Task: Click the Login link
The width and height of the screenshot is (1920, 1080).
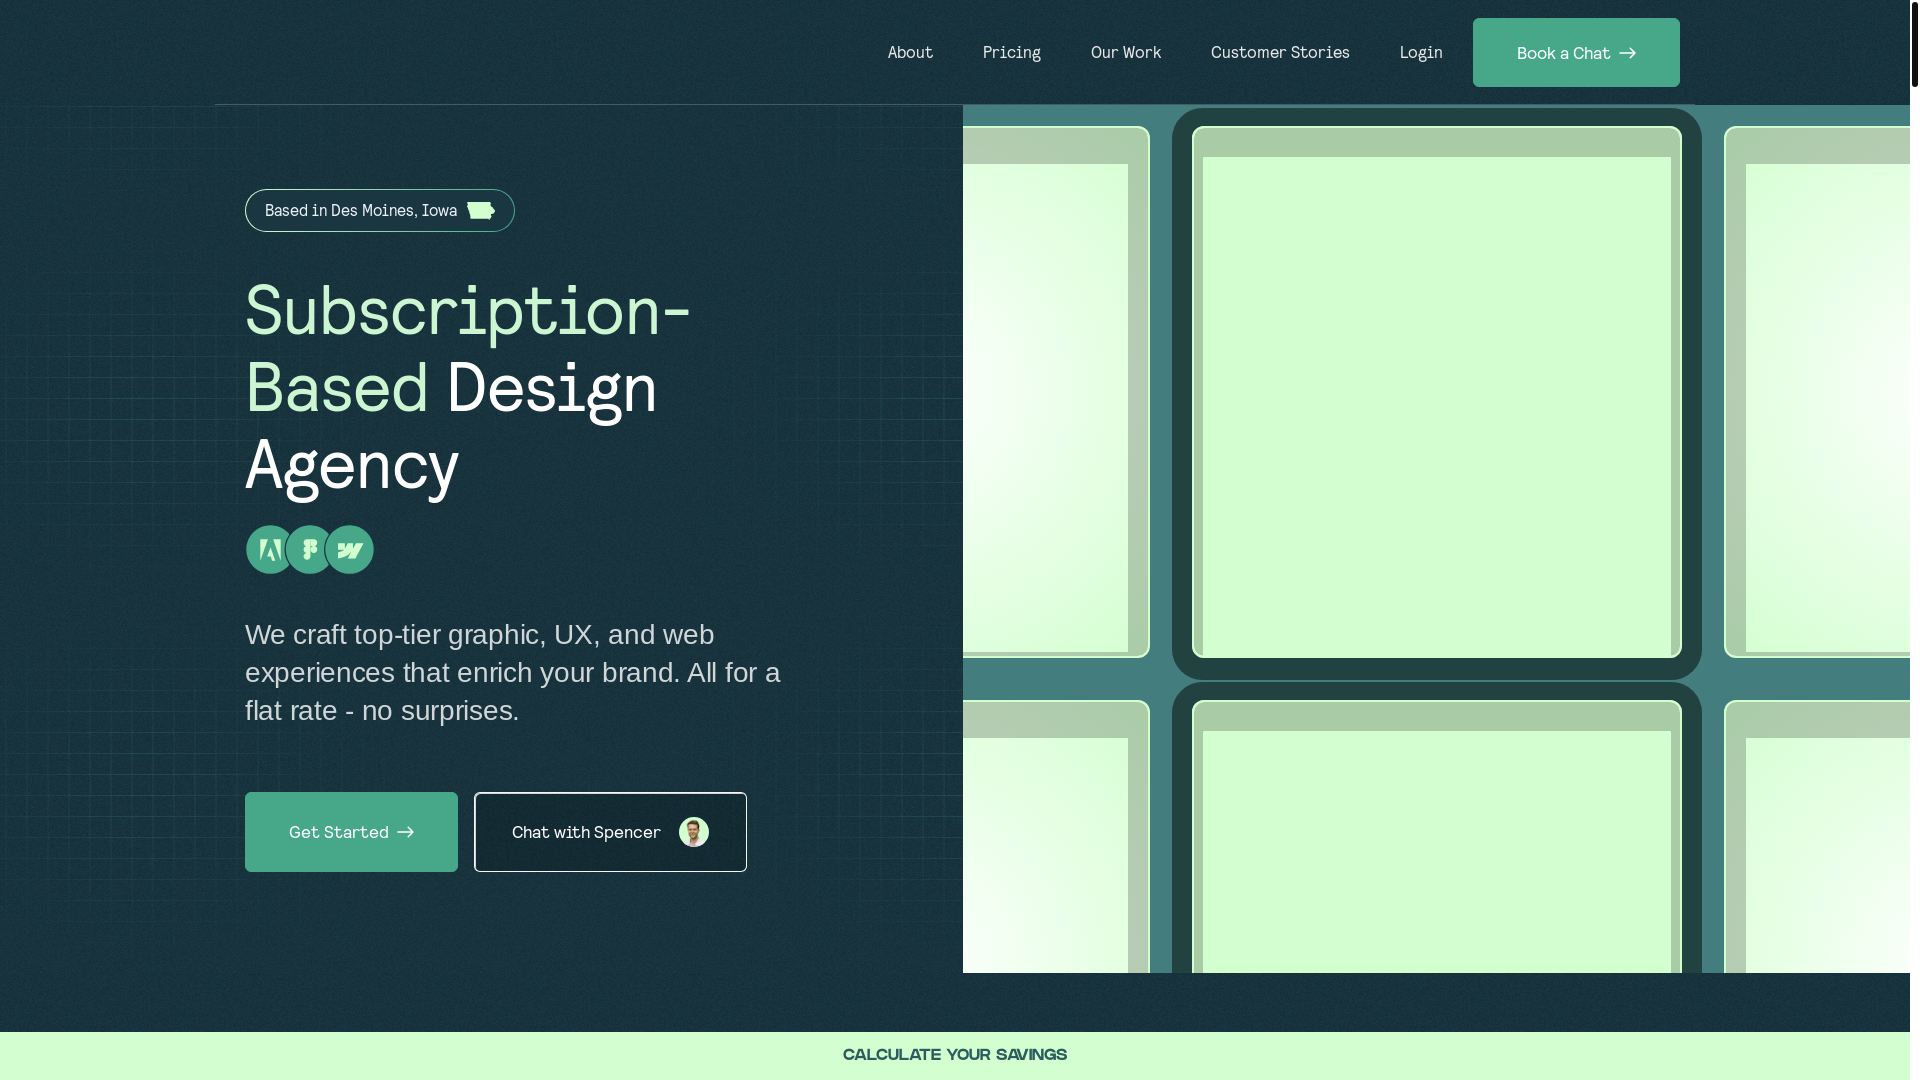Action: (x=1420, y=52)
